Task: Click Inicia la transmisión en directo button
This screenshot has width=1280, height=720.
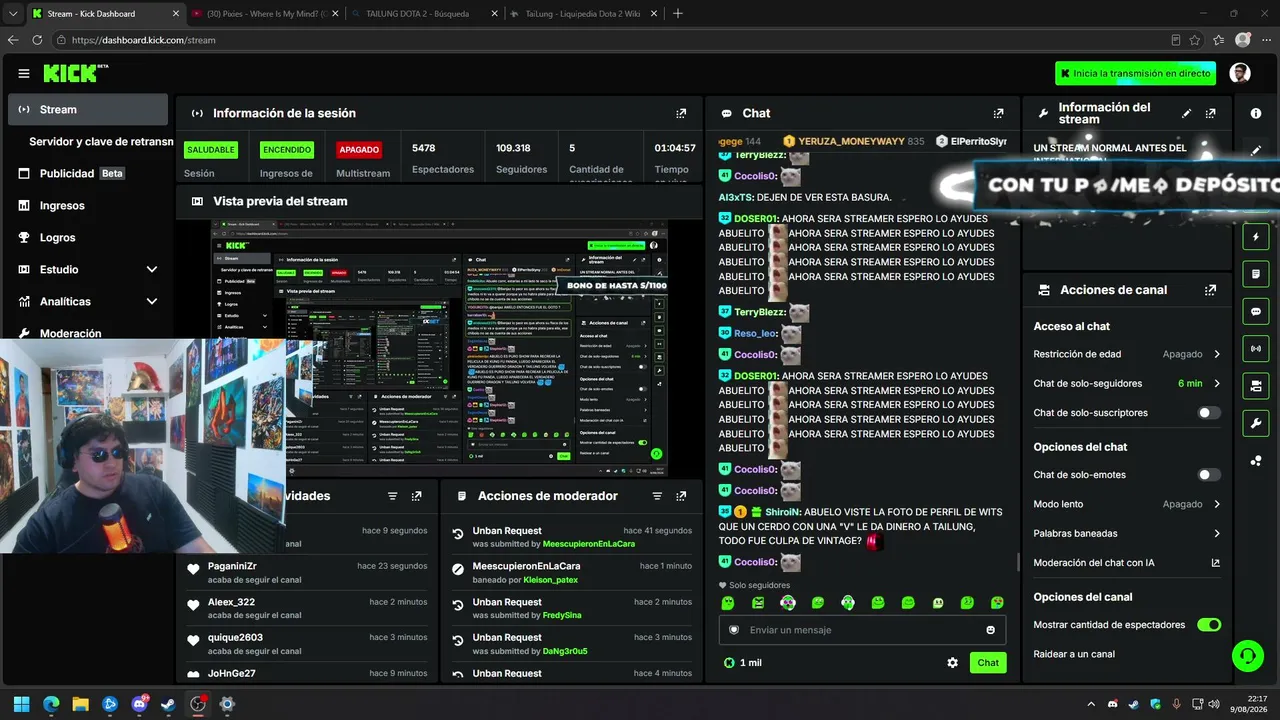Action: 1136,73
